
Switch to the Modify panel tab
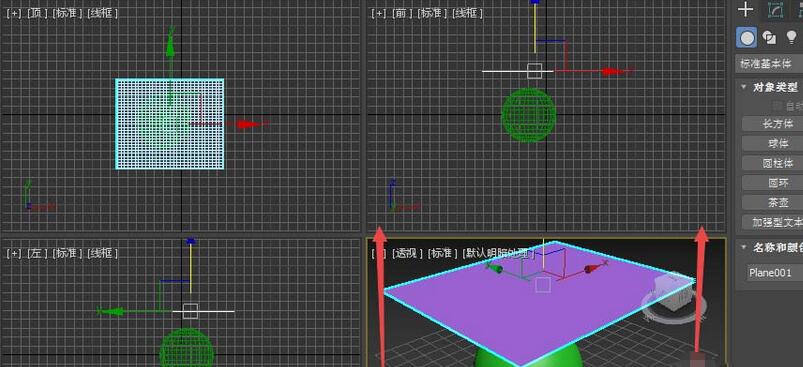(776, 9)
